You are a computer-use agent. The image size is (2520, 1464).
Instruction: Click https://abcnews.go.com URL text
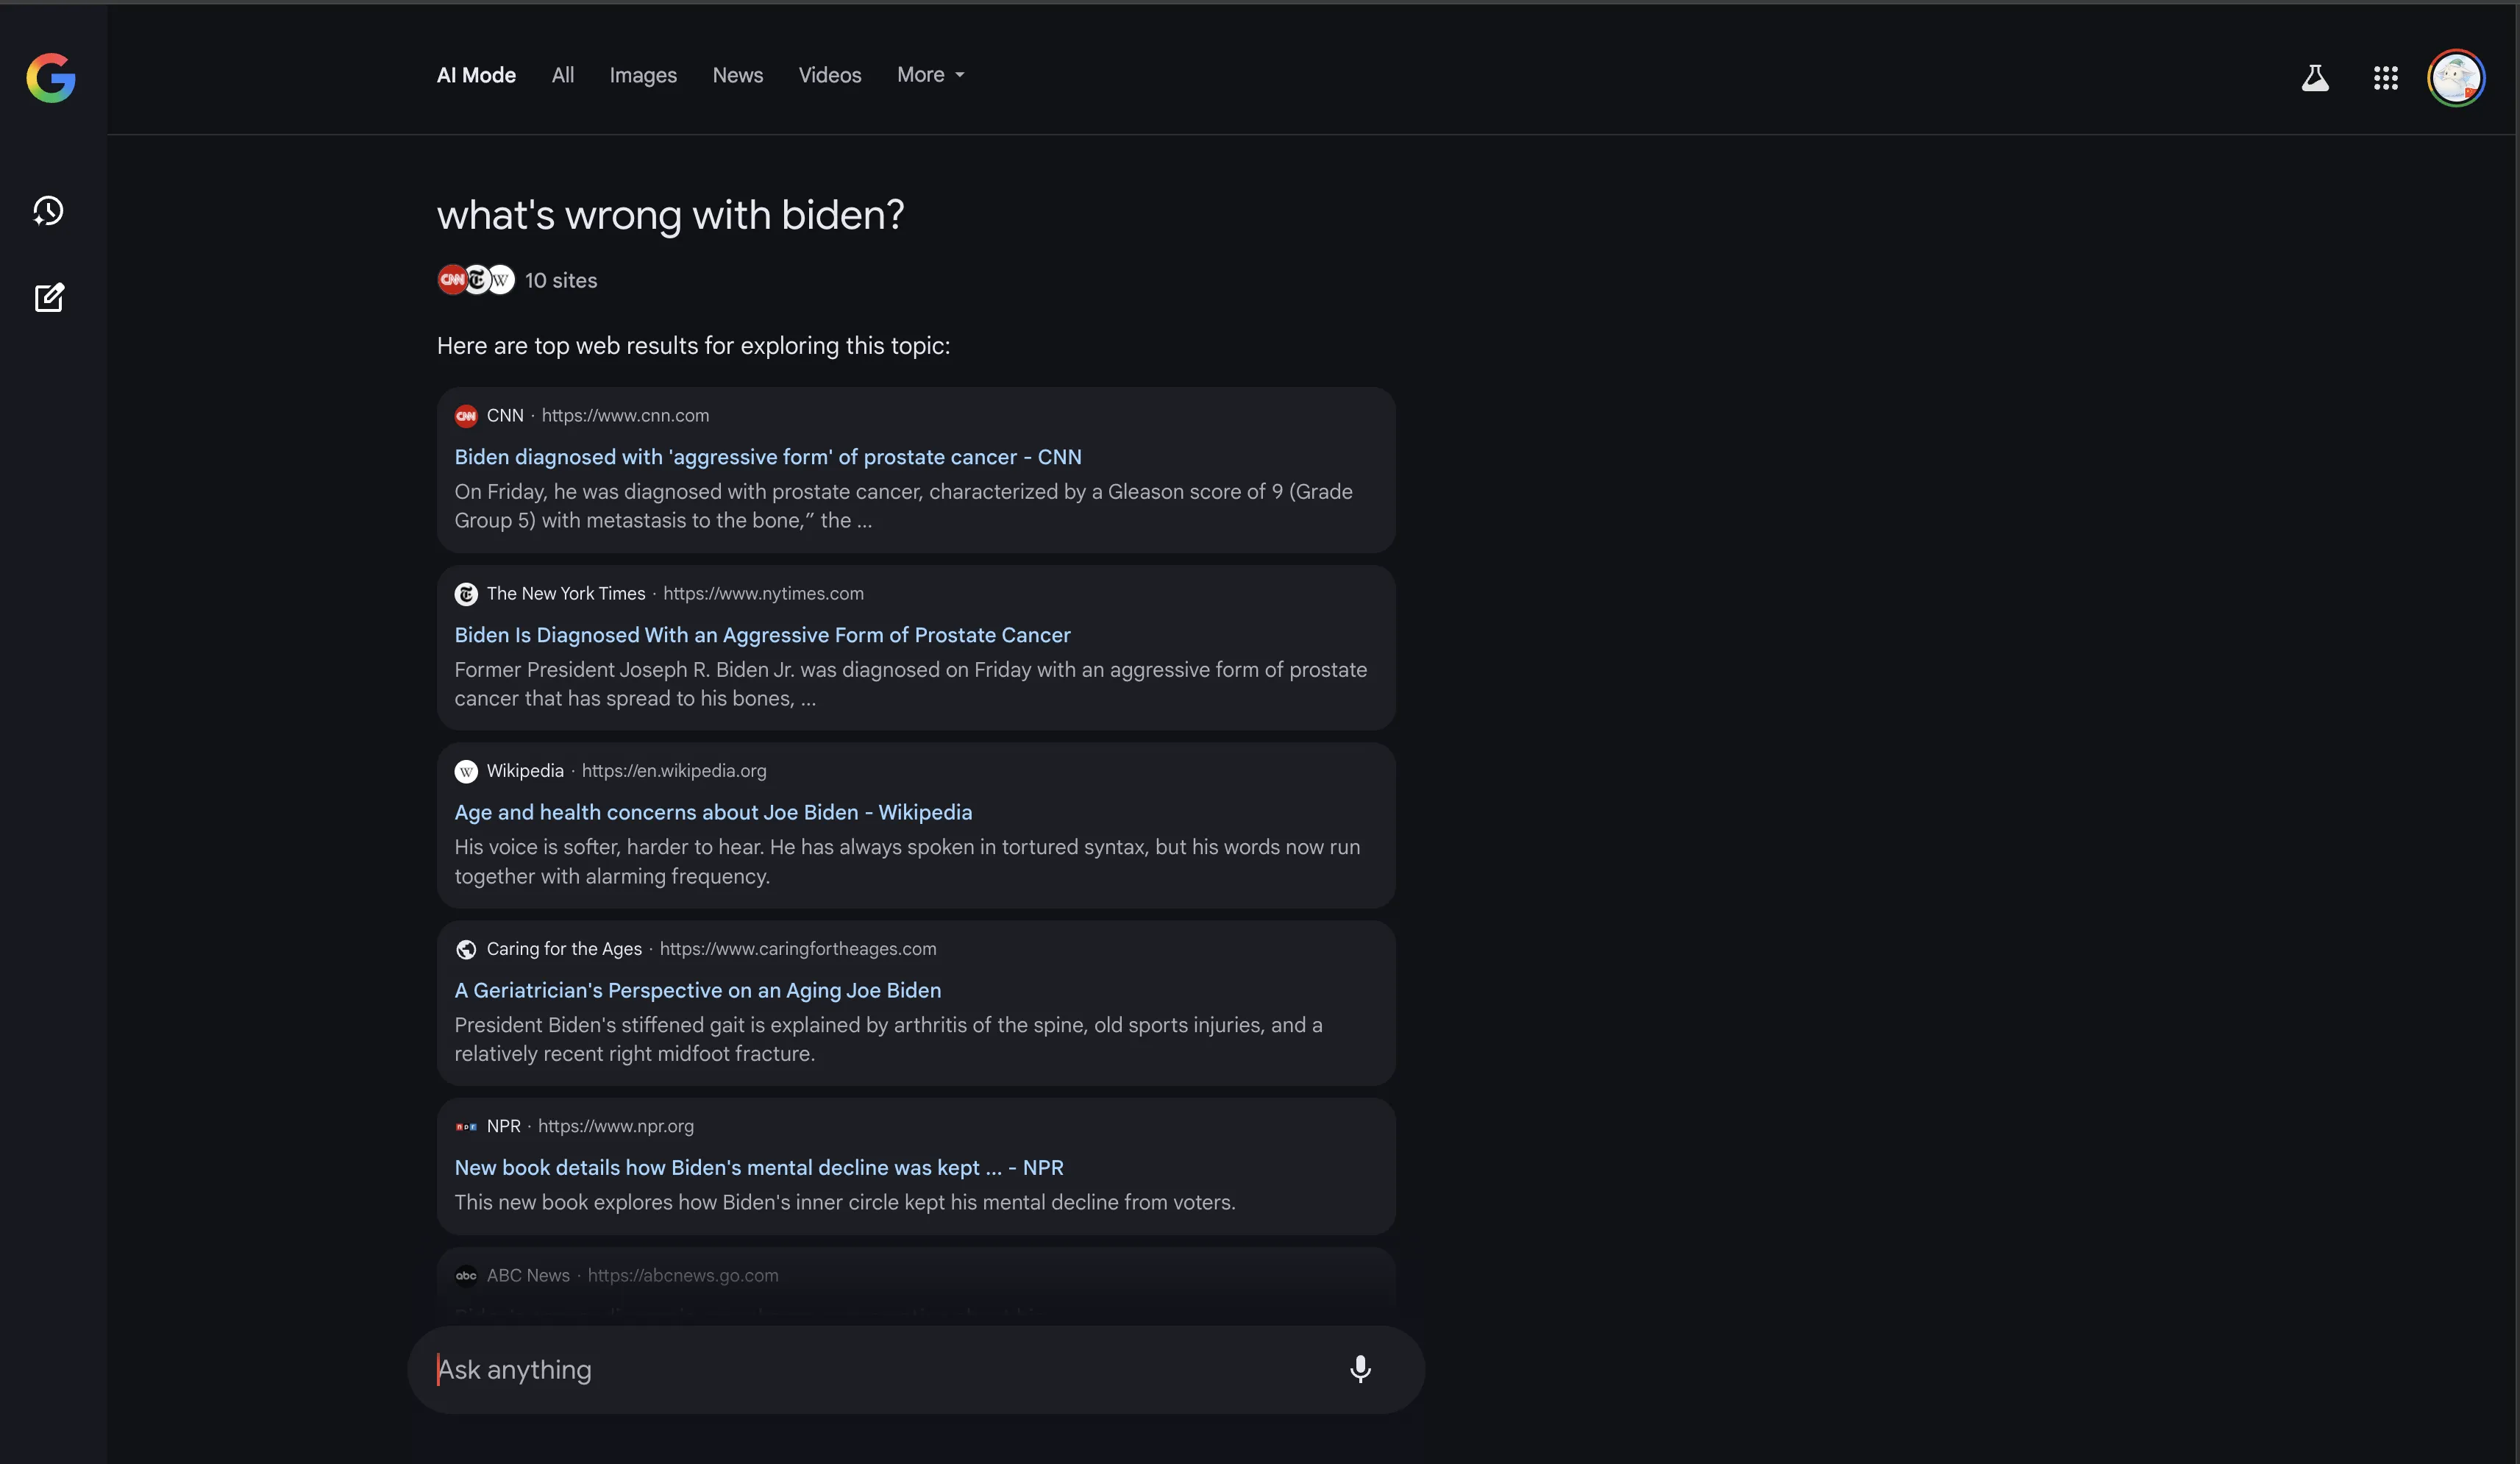683,1275
